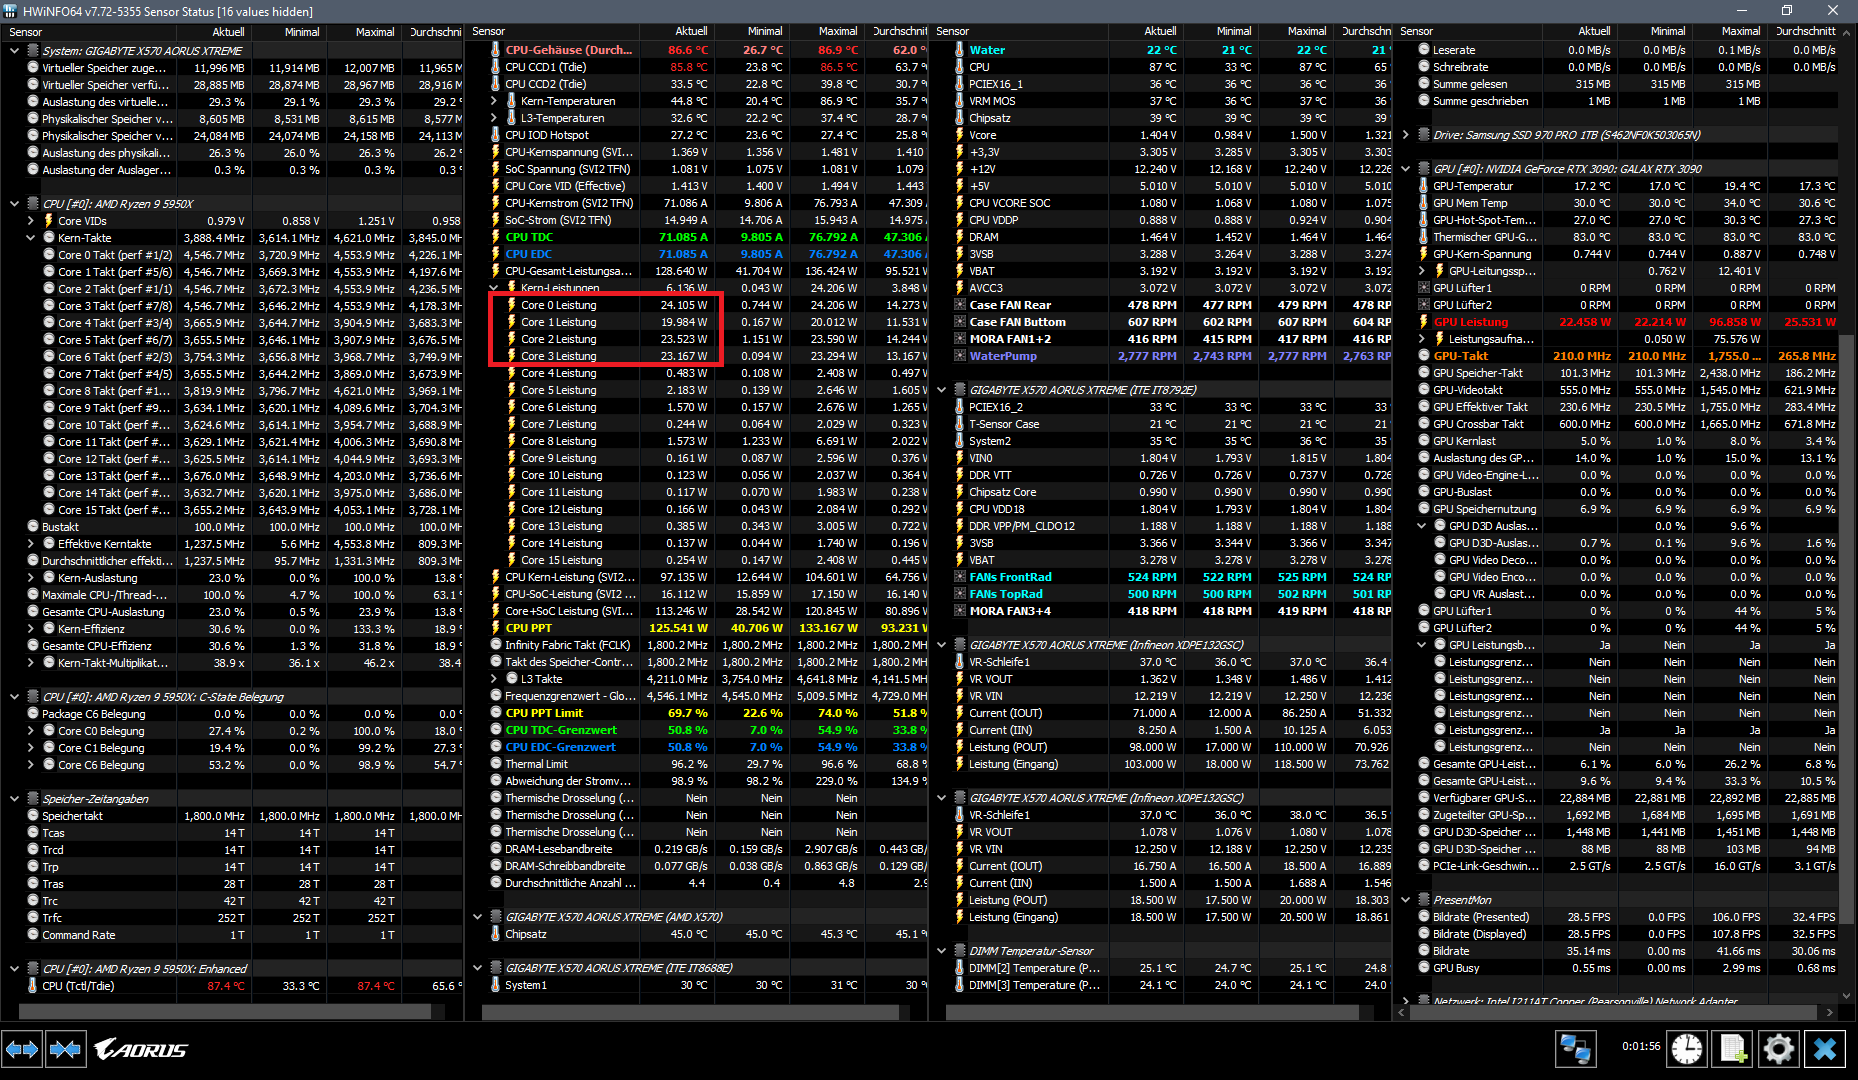
Task: Select the CPU-Gehäuse (Durch... row
Action: click(x=697, y=50)
